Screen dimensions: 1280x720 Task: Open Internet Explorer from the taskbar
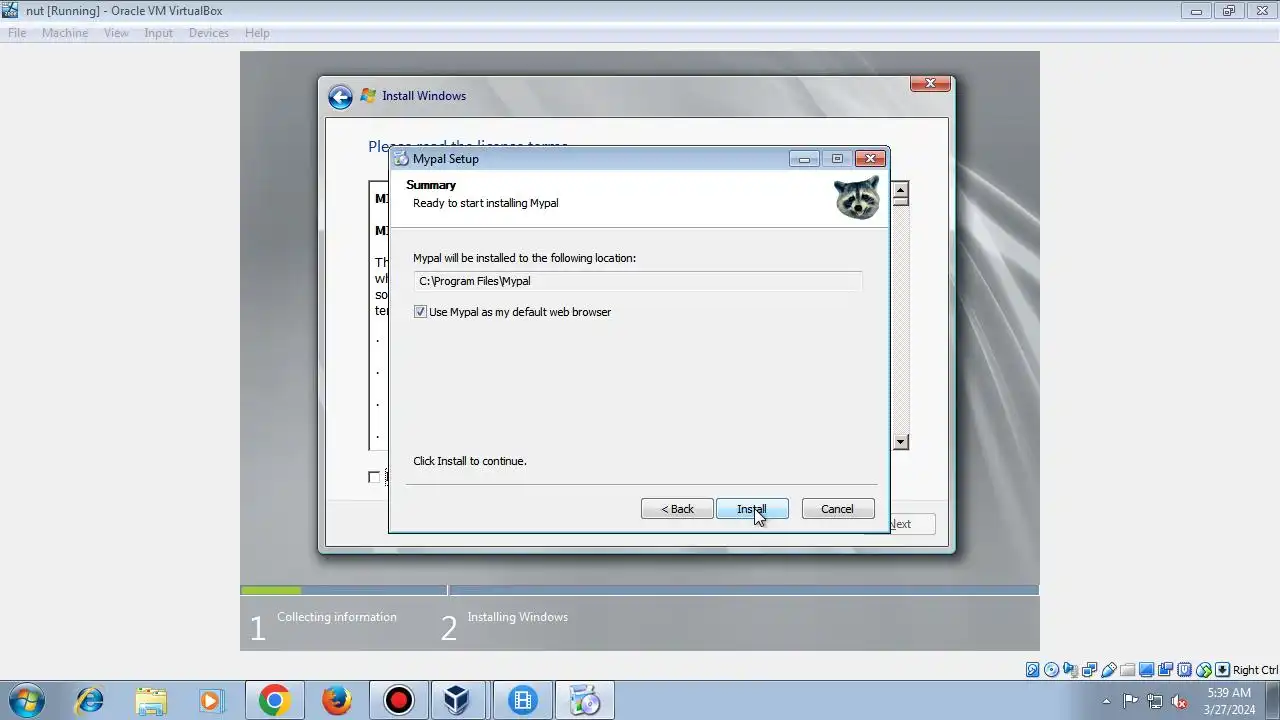point(89,700)
